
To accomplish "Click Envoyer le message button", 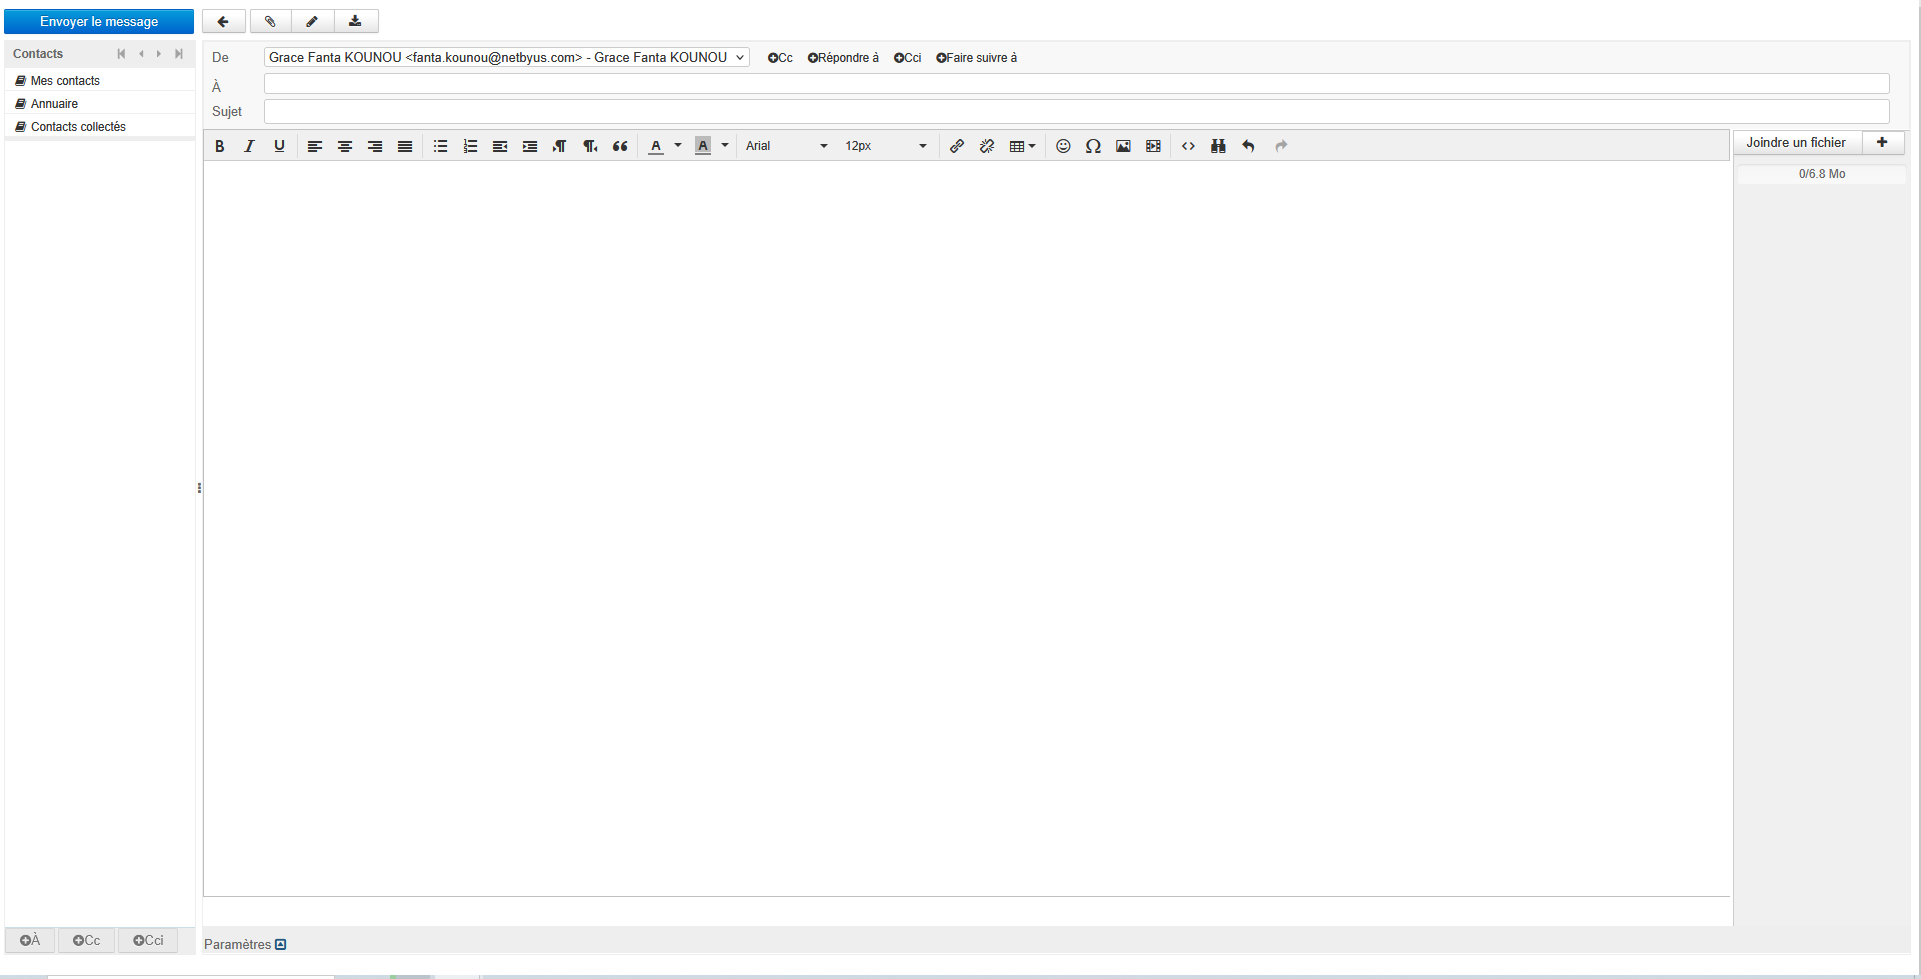I will [99, 21].
